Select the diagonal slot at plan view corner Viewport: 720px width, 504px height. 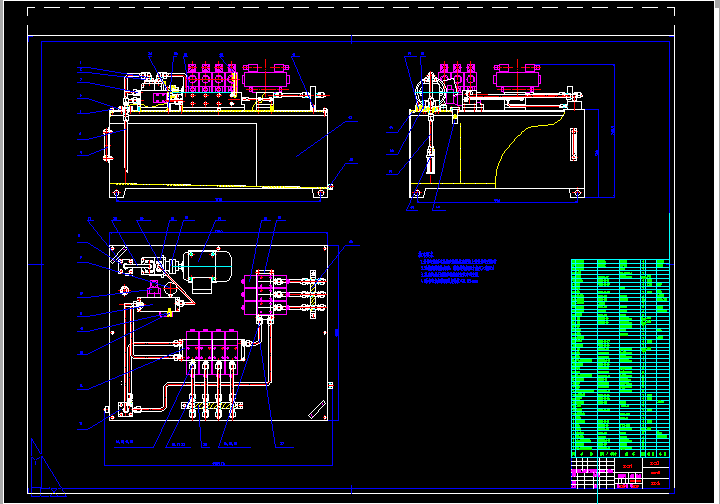point(315,408)
